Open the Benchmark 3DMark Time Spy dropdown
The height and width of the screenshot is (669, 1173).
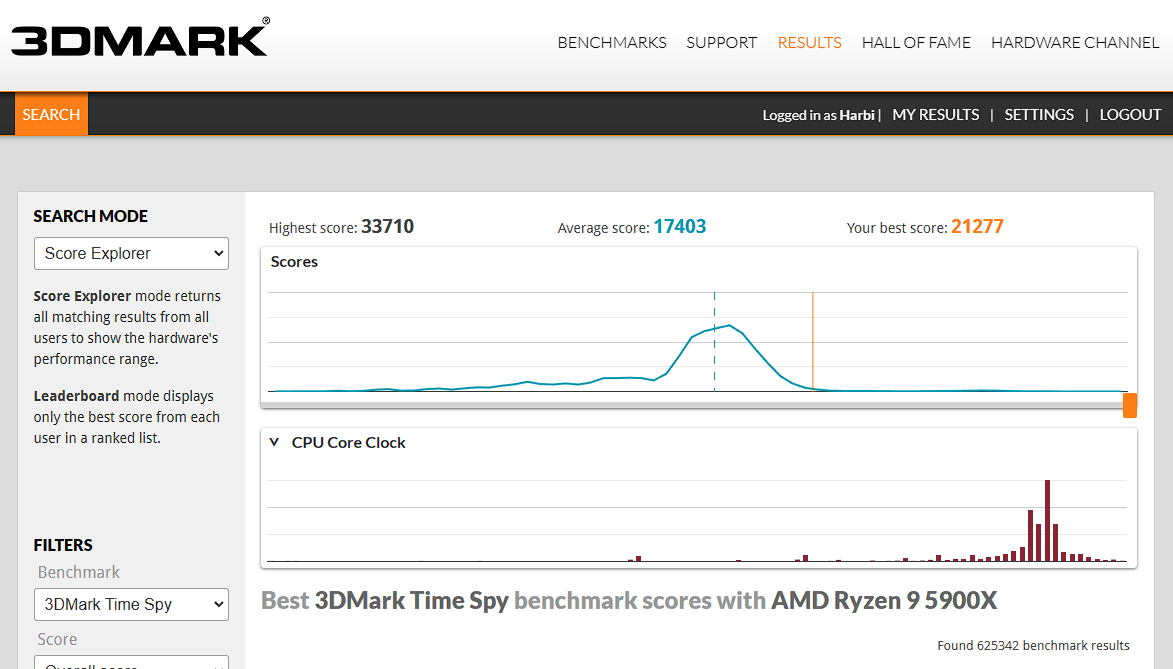point(131,604)
